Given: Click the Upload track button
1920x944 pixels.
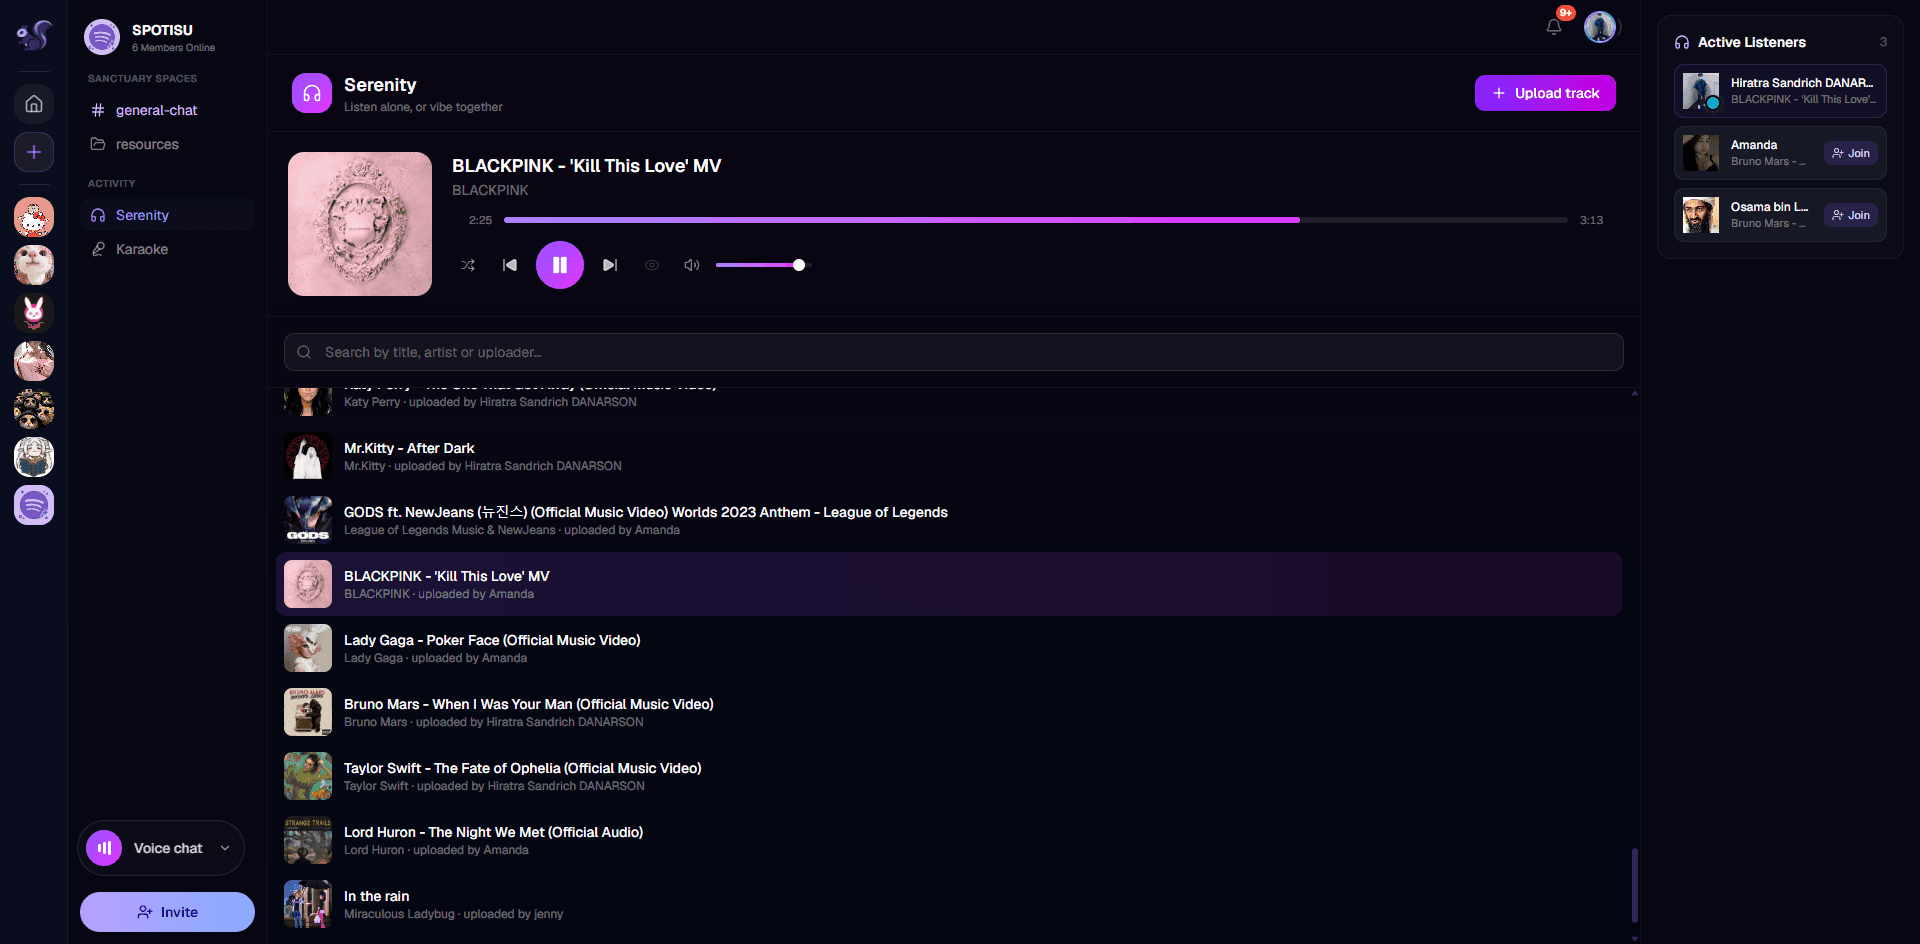Looking at the screenshot, I should tap(1545, 93).
